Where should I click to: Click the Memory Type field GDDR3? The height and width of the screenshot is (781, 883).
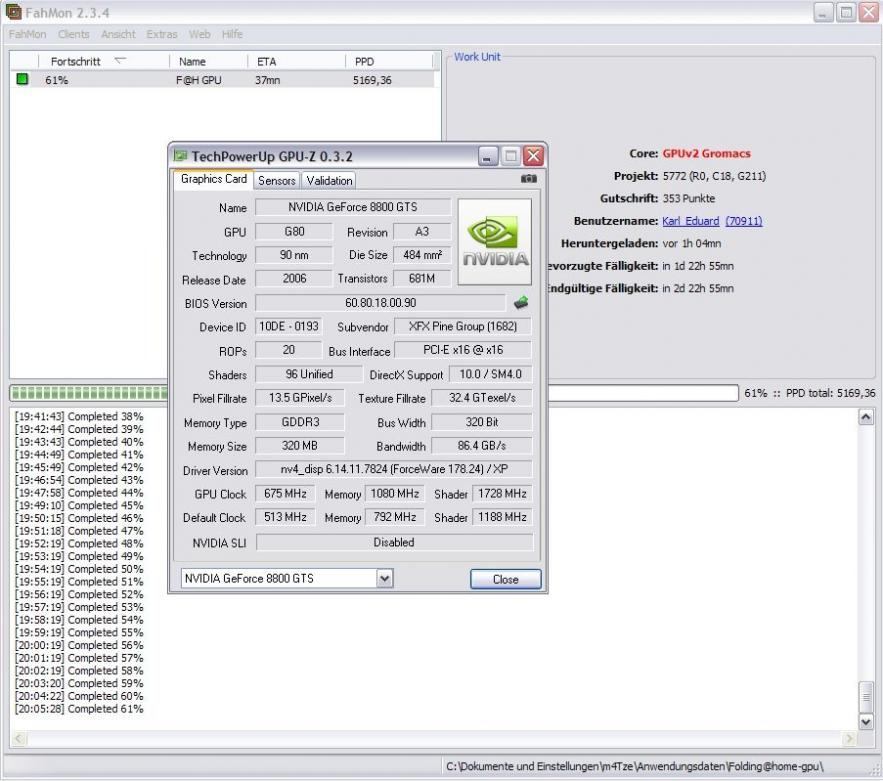(x=300, y=422)
